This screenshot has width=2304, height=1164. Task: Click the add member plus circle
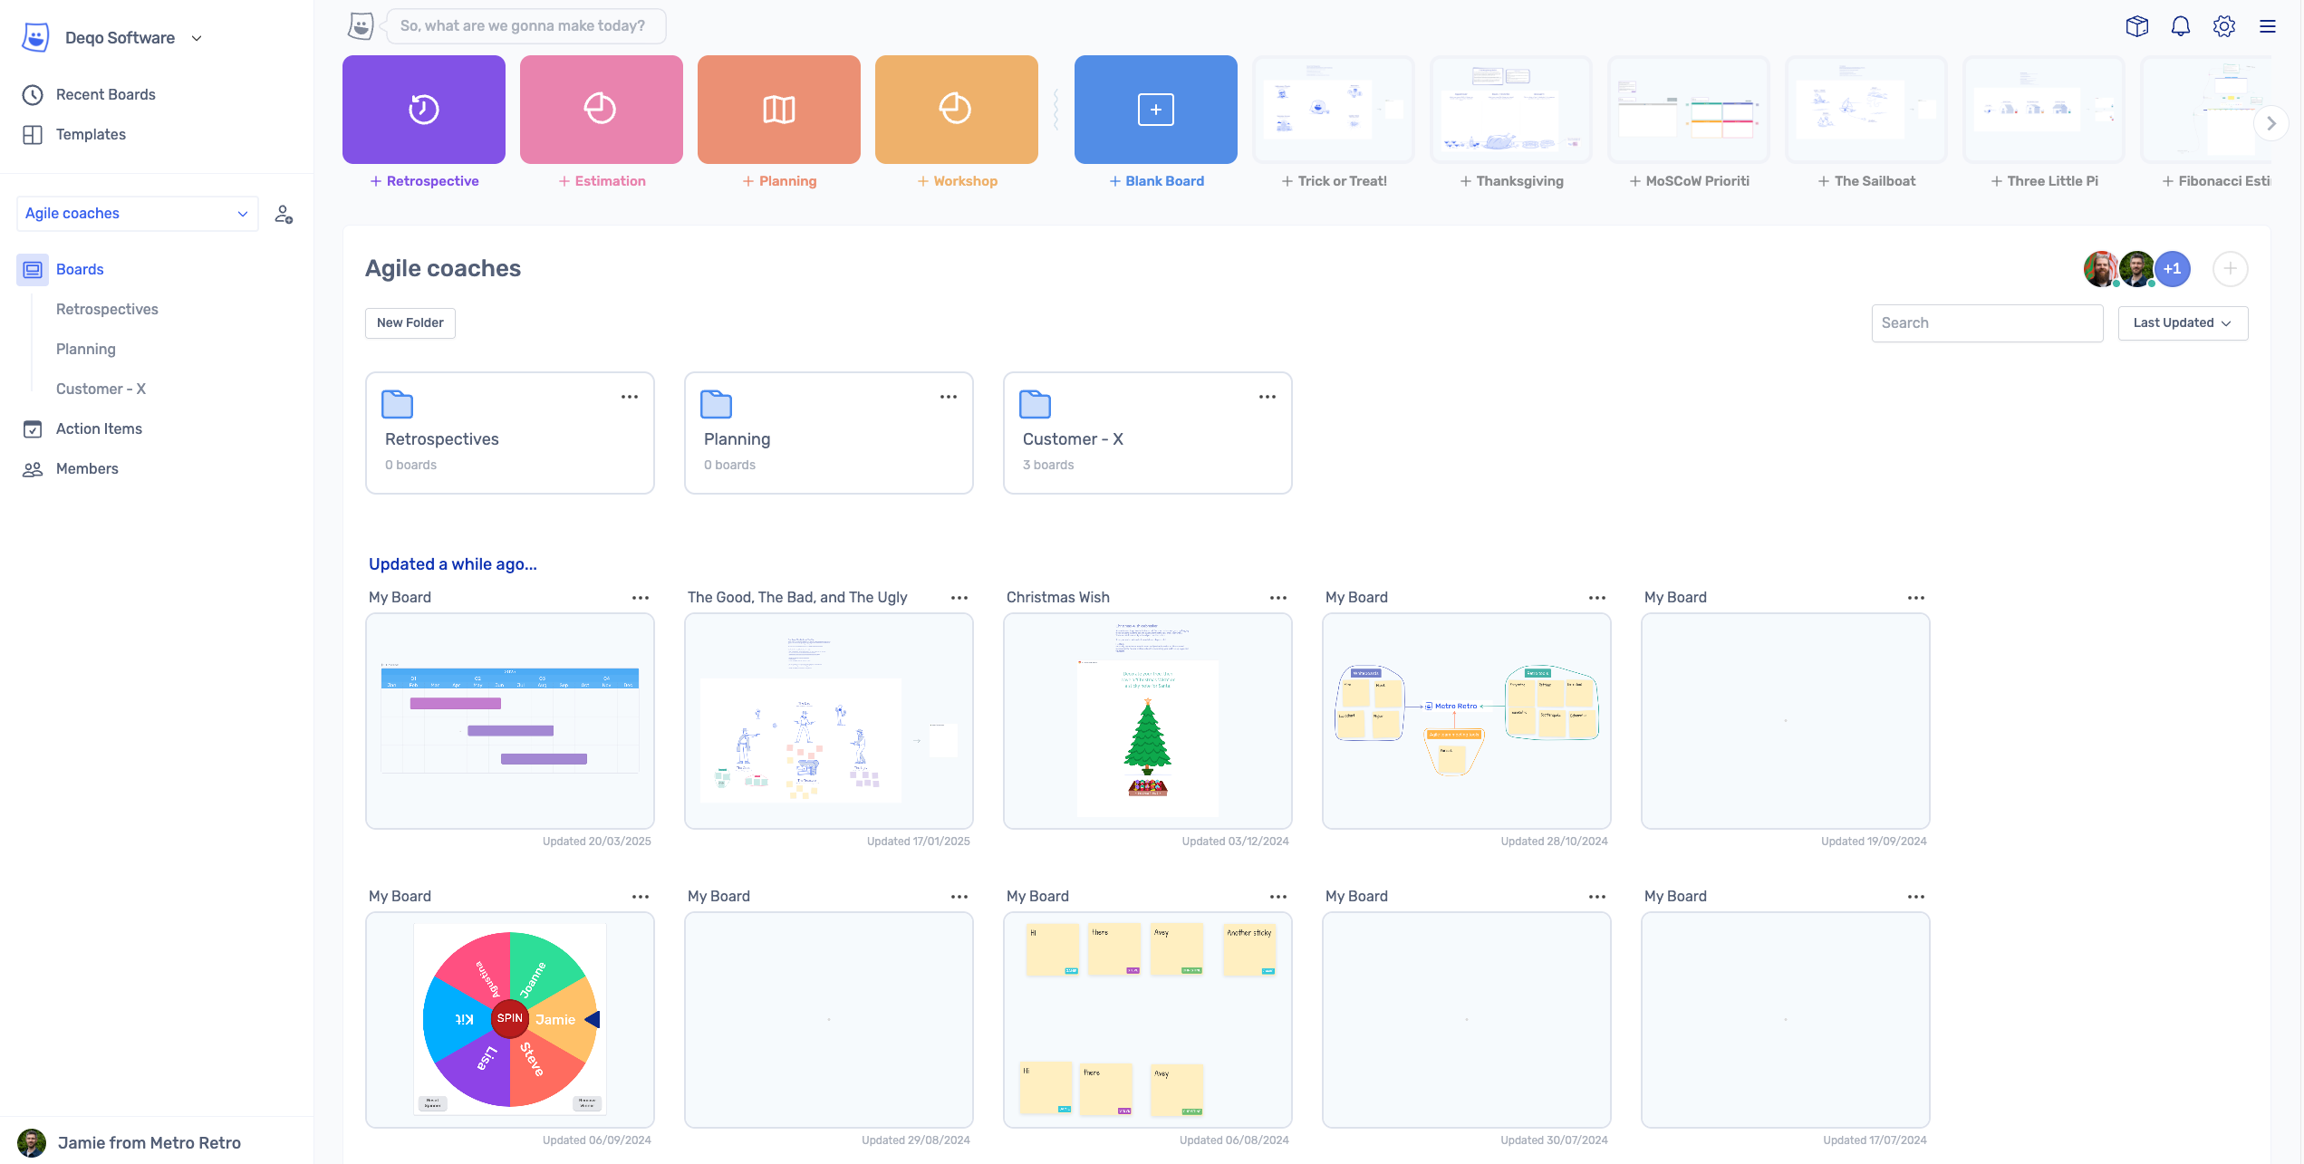point(2230,269)
